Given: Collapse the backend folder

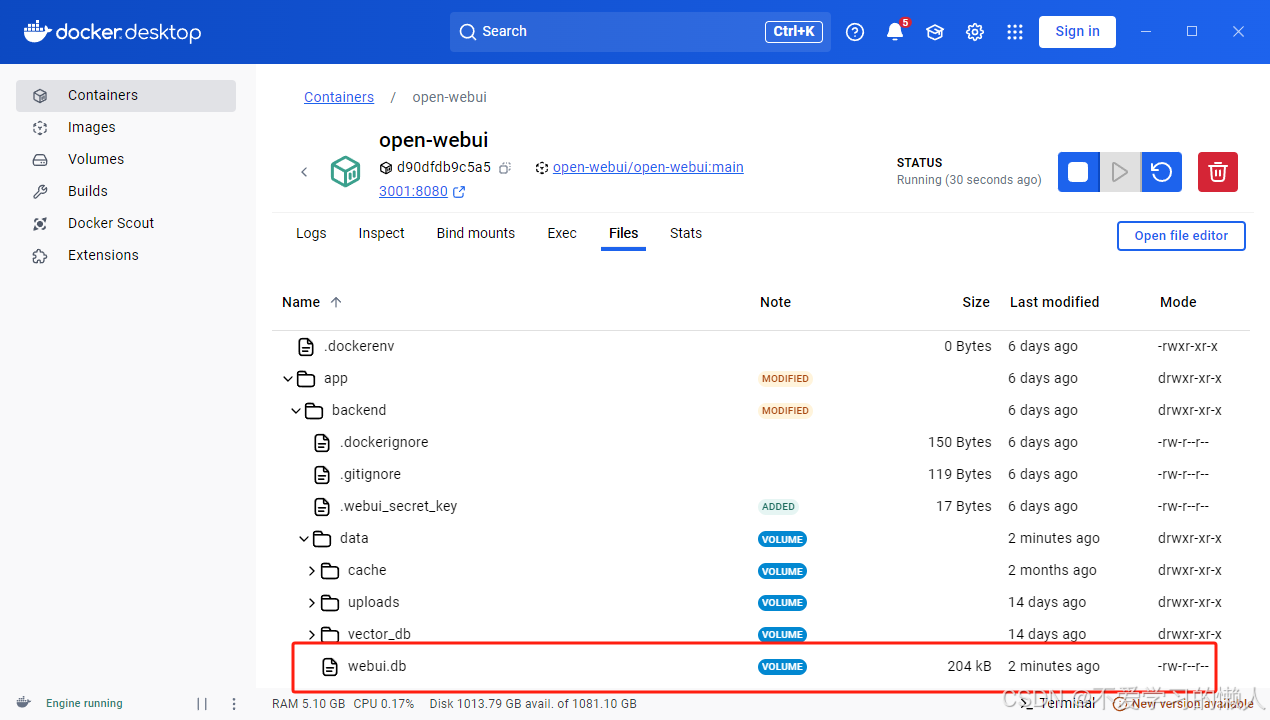Looking at the screenshot, I should click(296, 411).
